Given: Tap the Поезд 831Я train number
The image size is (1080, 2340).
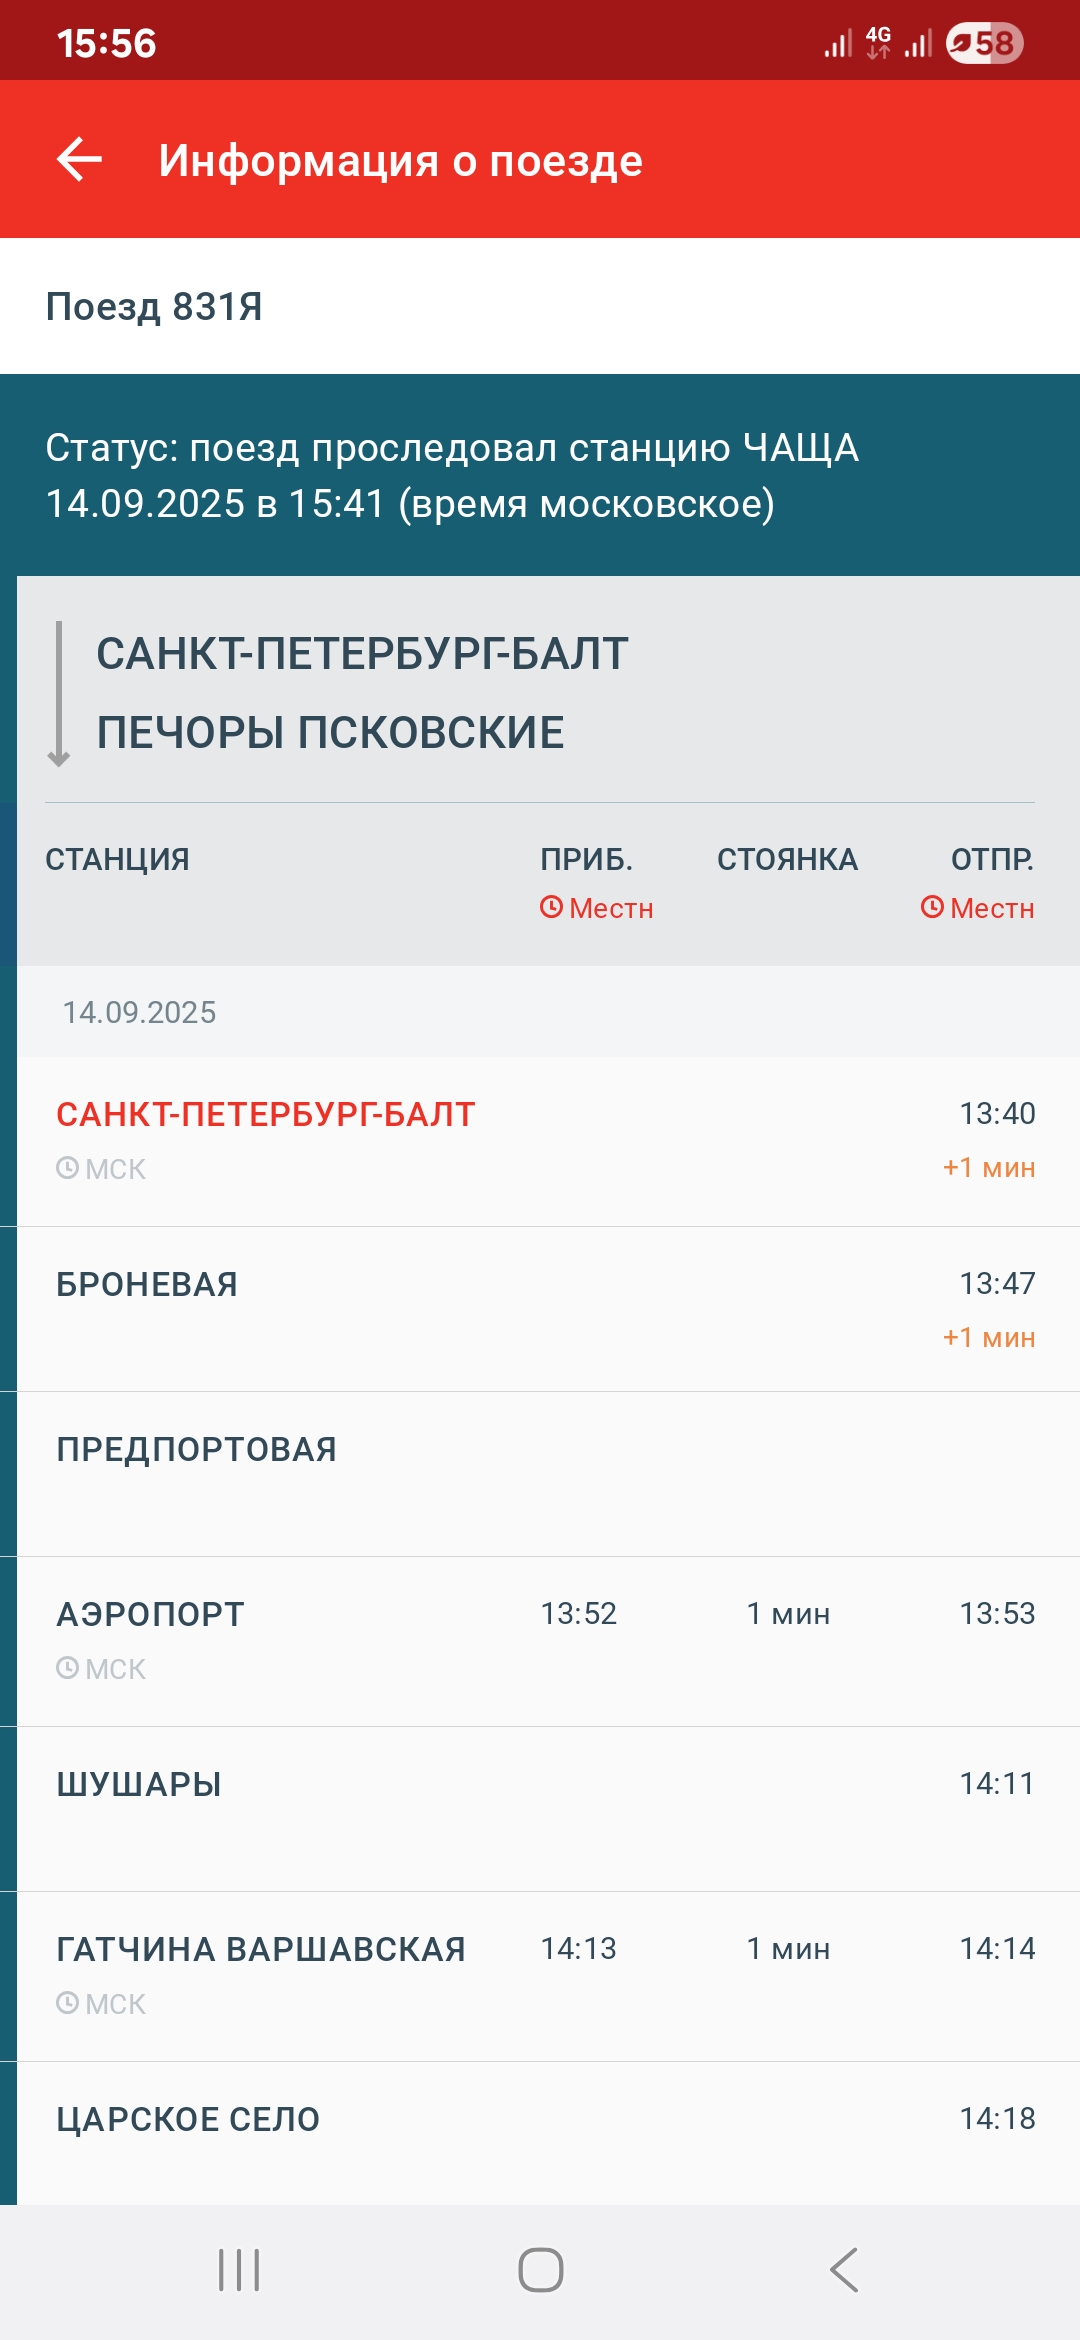Looking at the screenshot, I should coord(154,307).
